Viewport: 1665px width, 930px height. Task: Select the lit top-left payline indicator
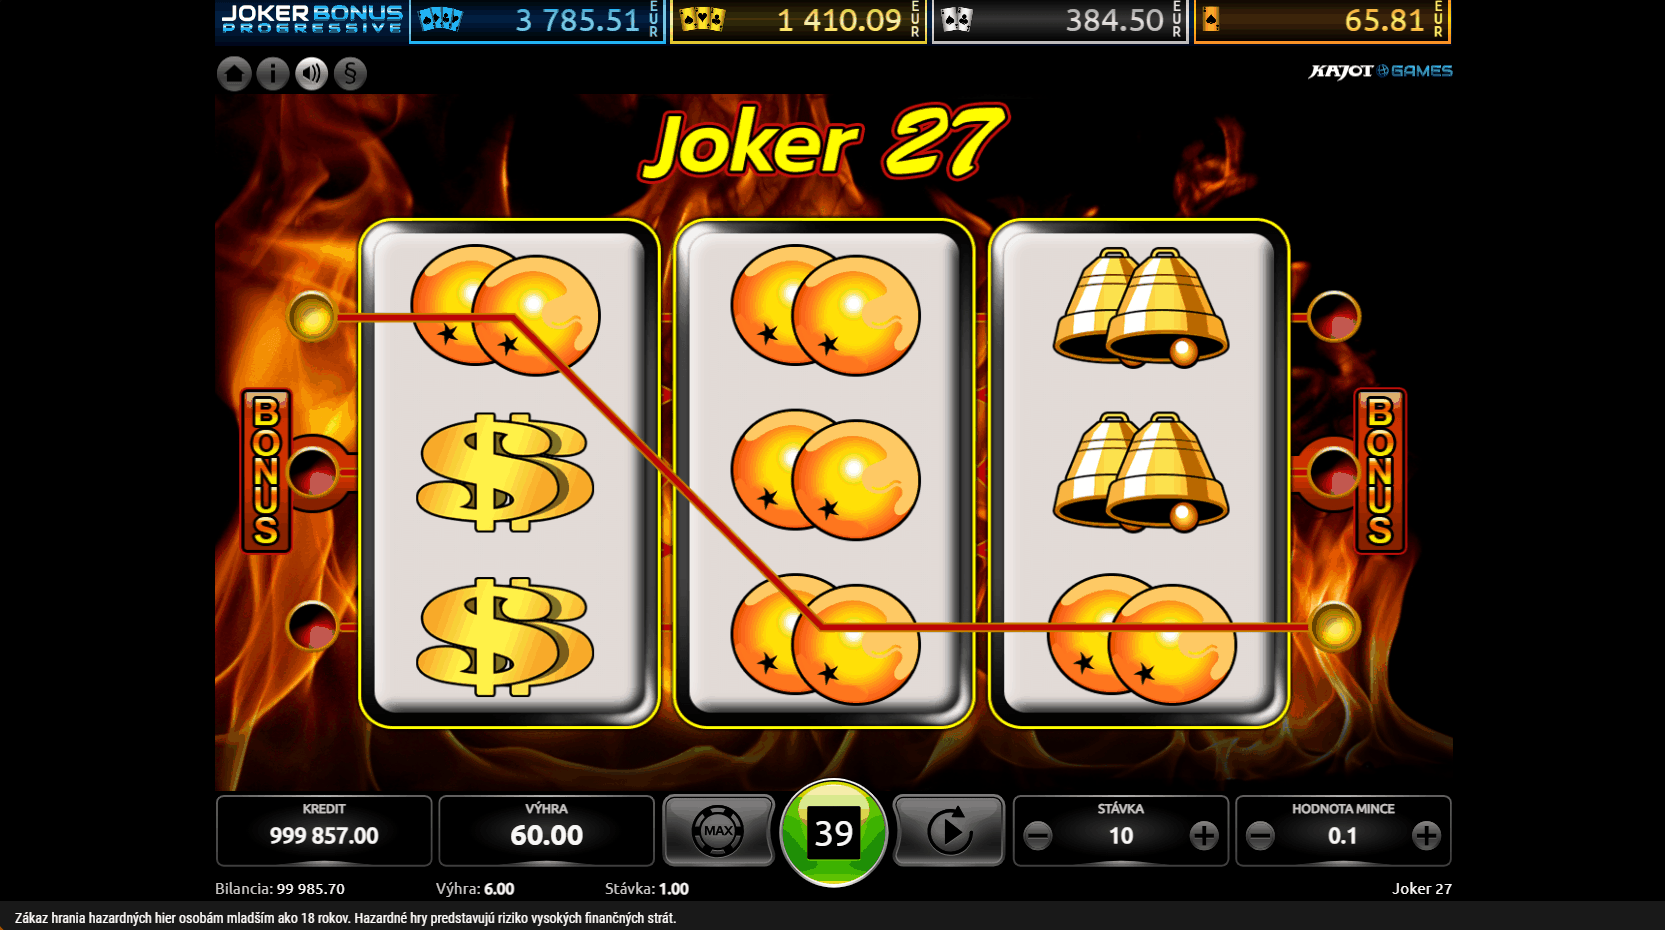tap(312, 317)
